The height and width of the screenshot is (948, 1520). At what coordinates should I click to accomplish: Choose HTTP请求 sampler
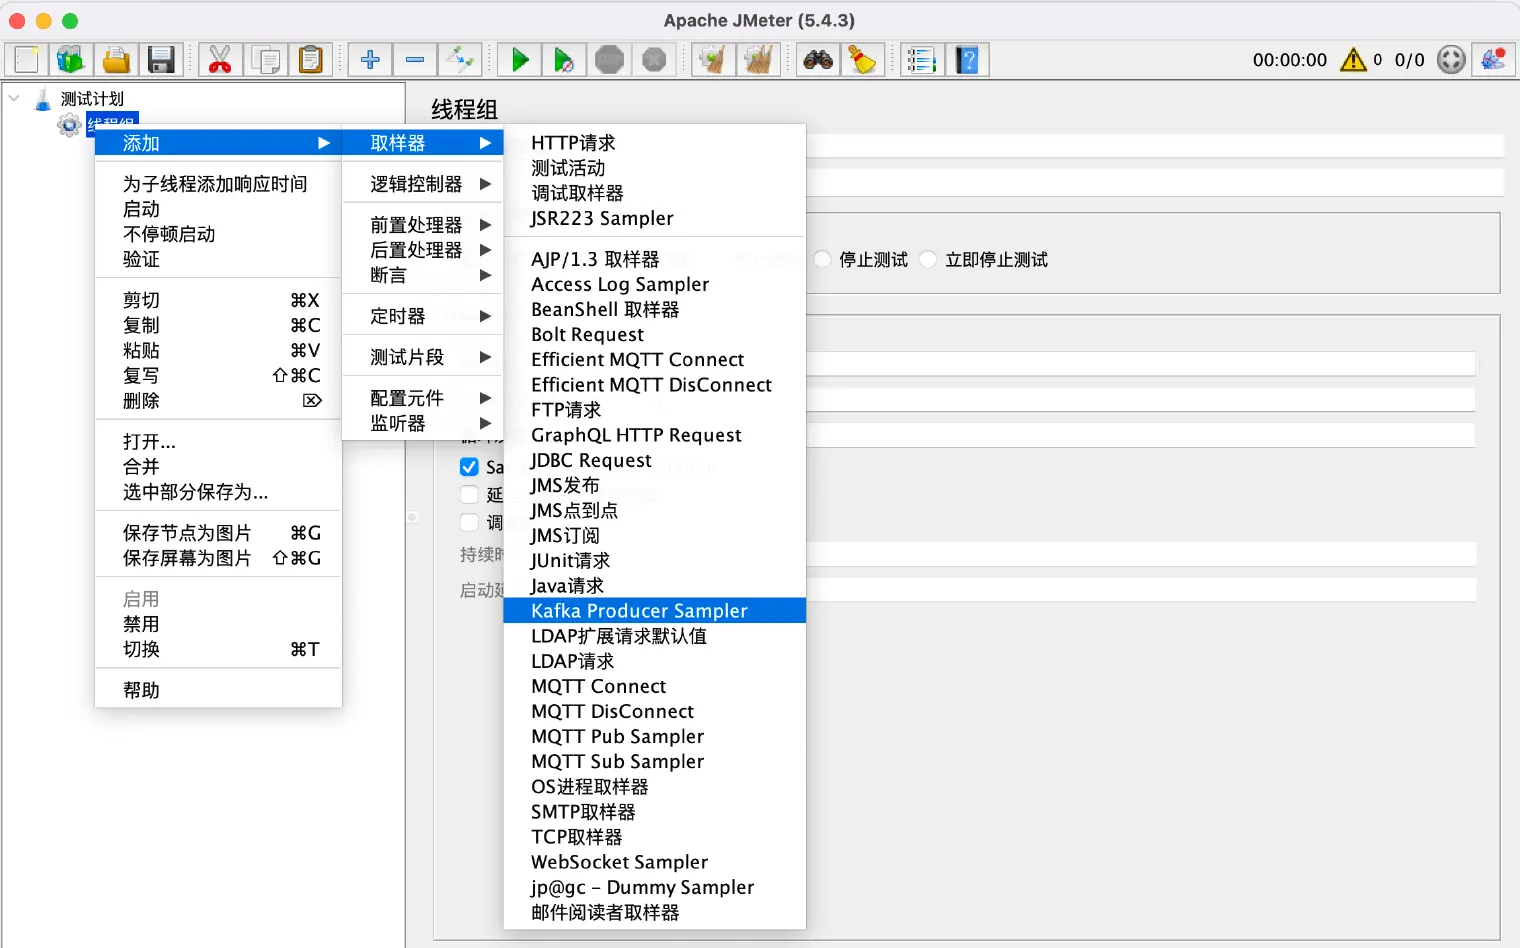click(655, 143)
